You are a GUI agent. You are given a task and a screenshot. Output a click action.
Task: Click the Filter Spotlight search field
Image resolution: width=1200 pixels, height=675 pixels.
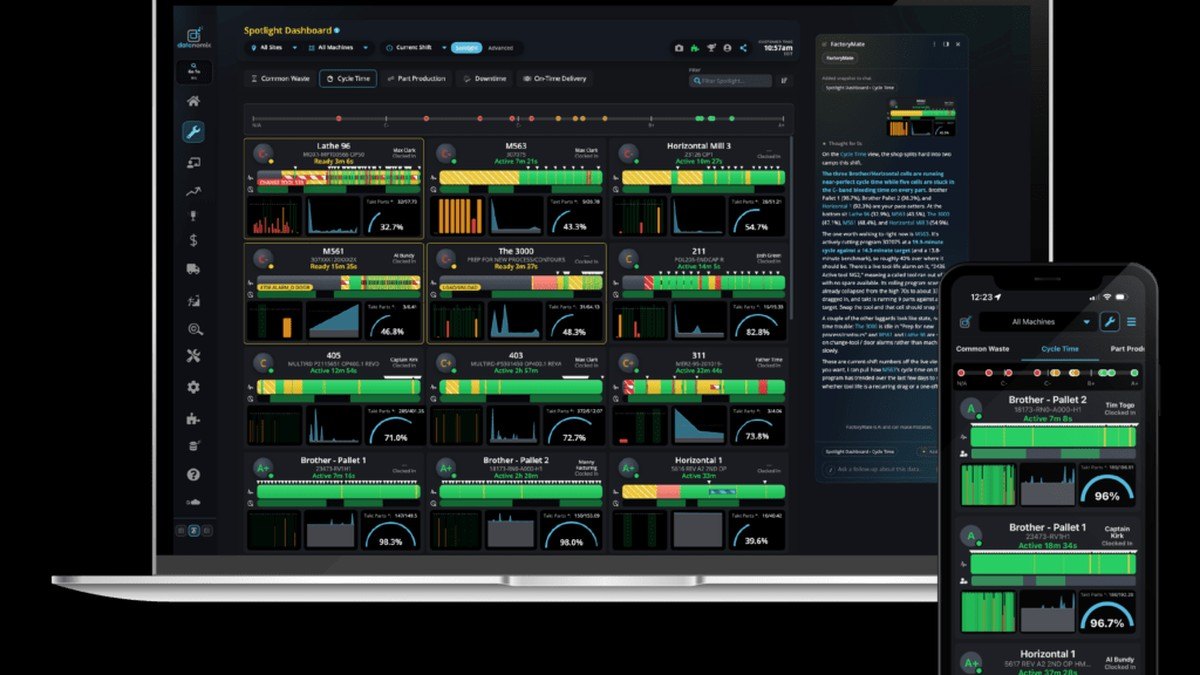click(x=730, y=80)
